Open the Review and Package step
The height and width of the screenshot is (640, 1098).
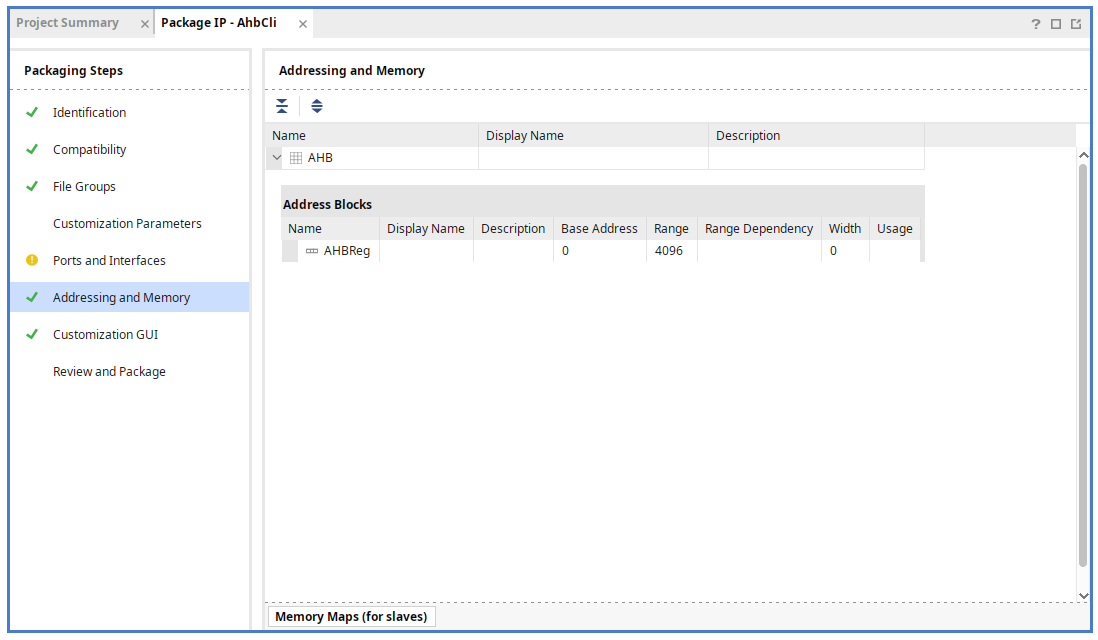click(109, 372)
